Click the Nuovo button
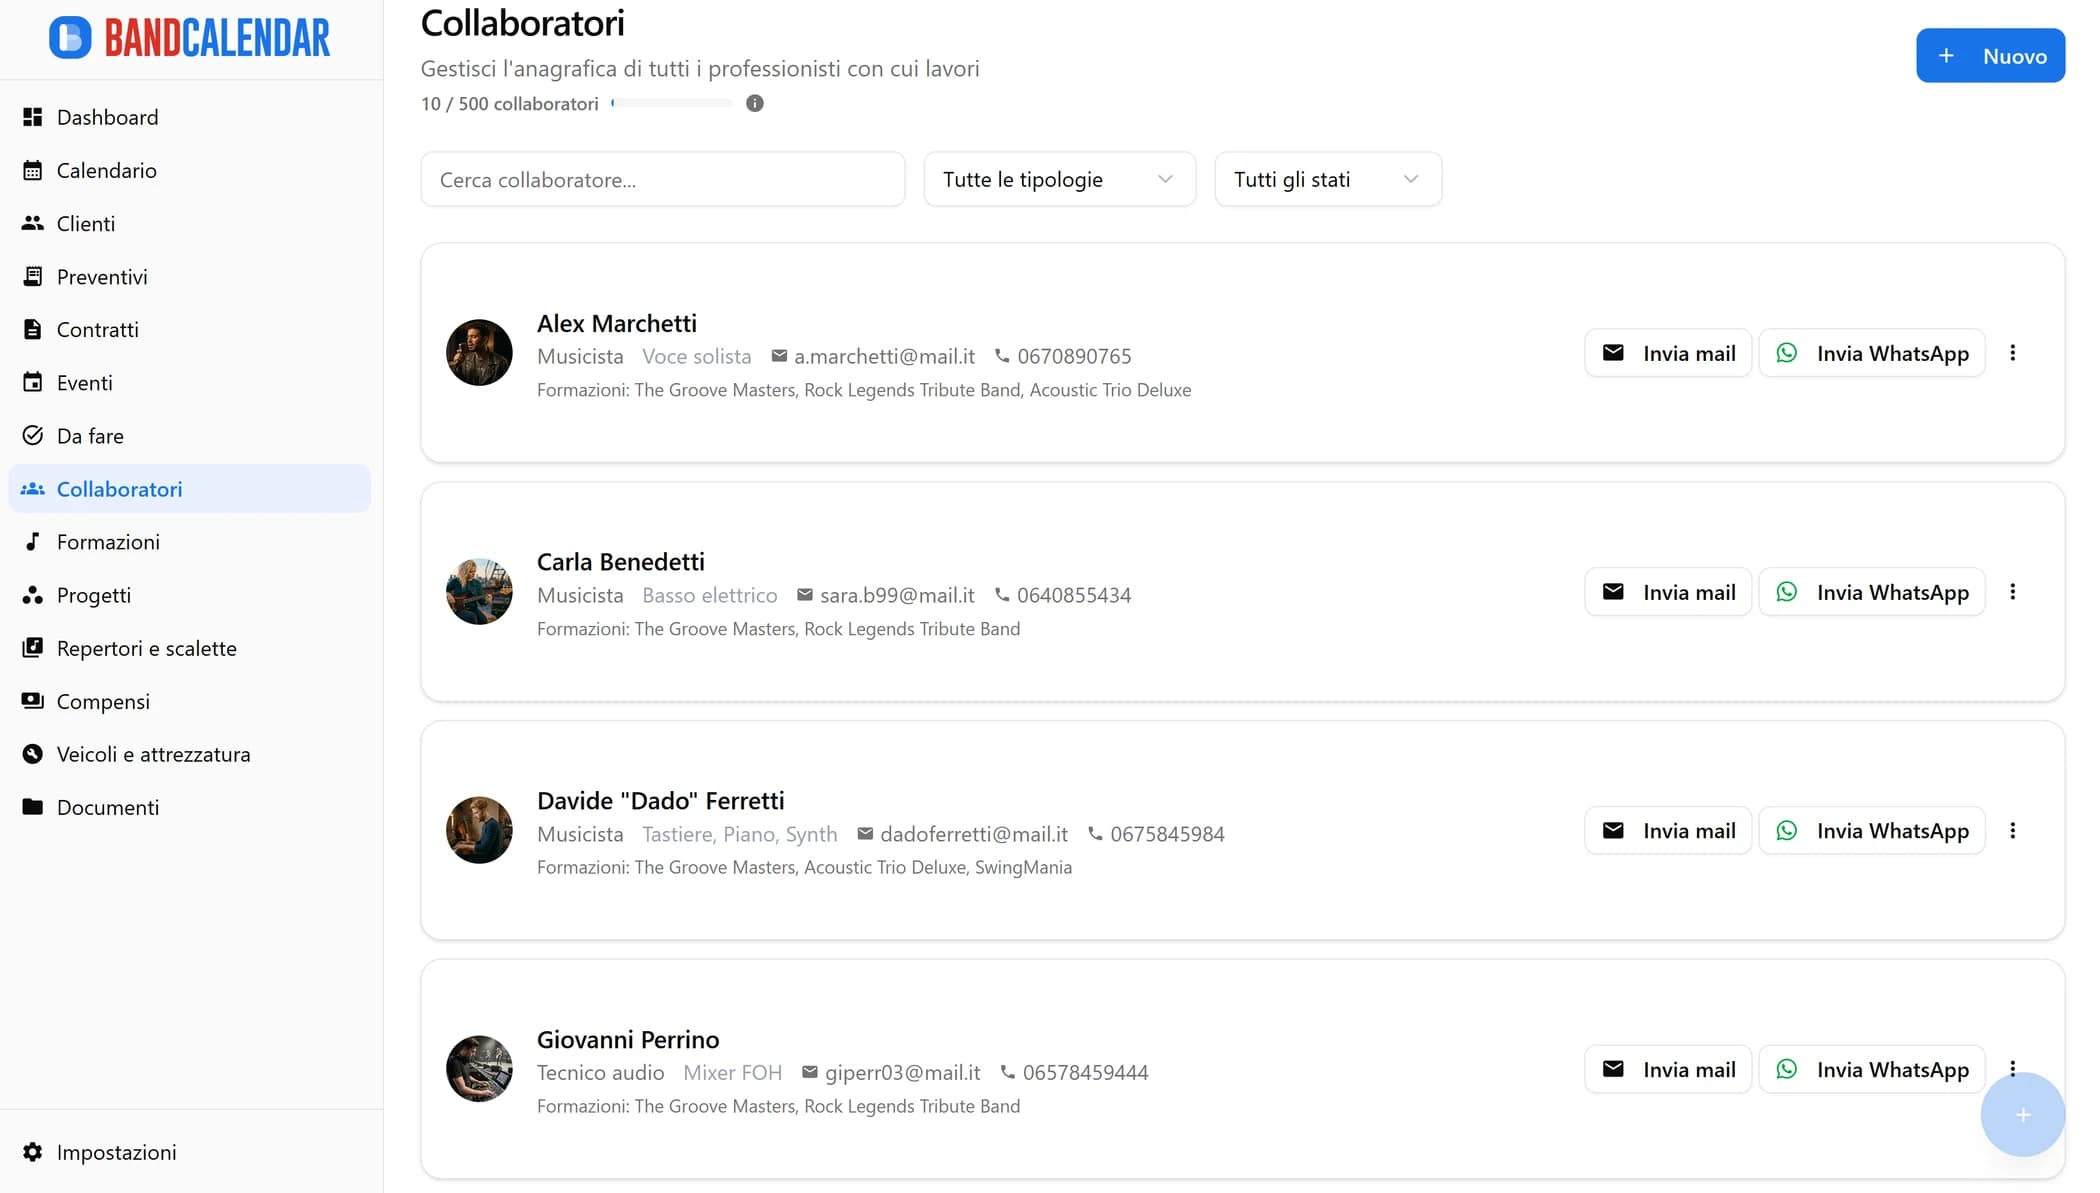The height and width of the screenshot is (1193, 2100). click(1989, 55)
